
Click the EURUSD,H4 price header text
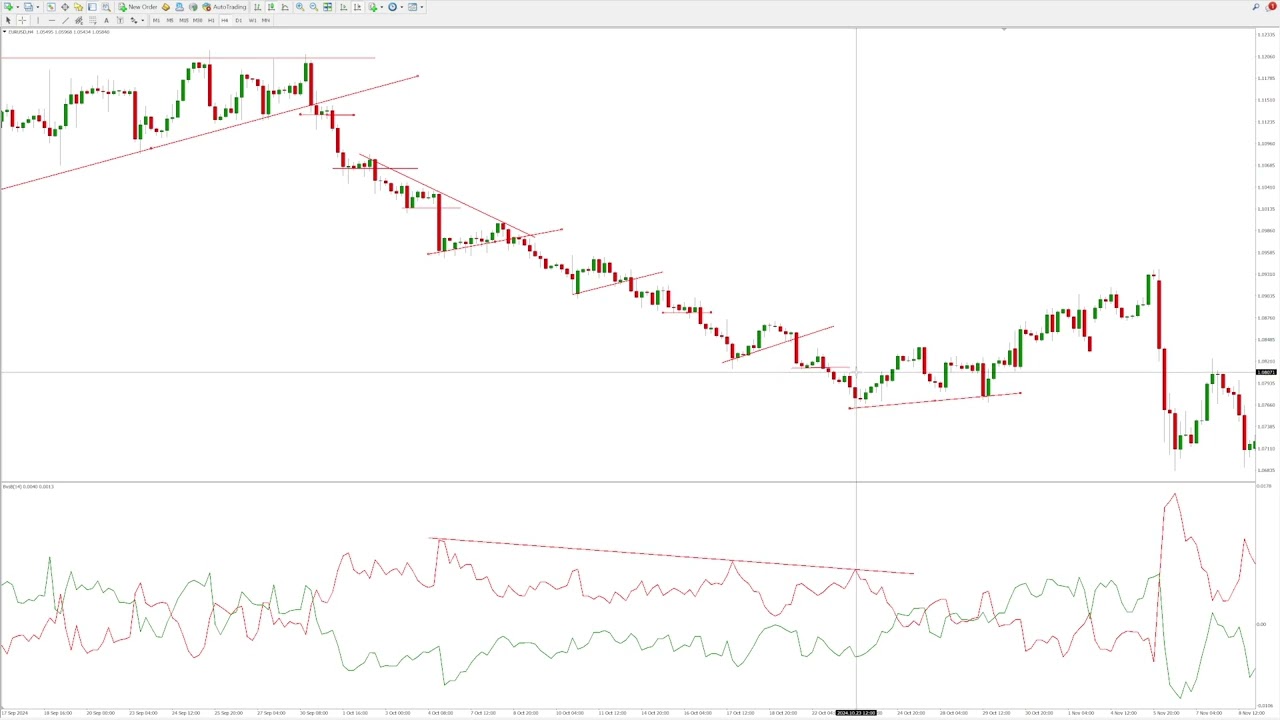tap(59, 32)
